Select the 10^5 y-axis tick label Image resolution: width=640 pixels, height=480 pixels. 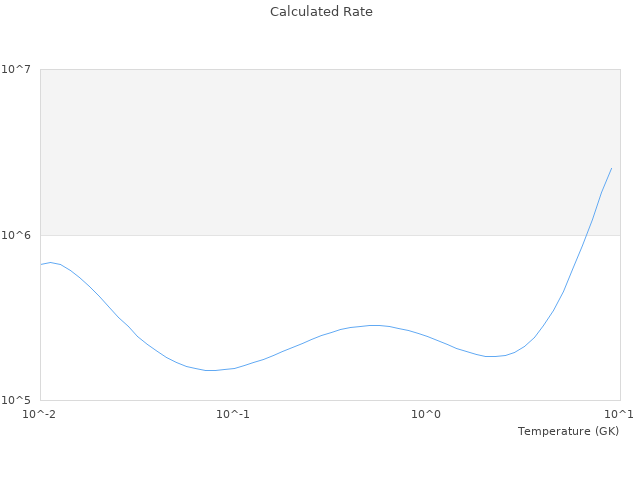[18, 401]
